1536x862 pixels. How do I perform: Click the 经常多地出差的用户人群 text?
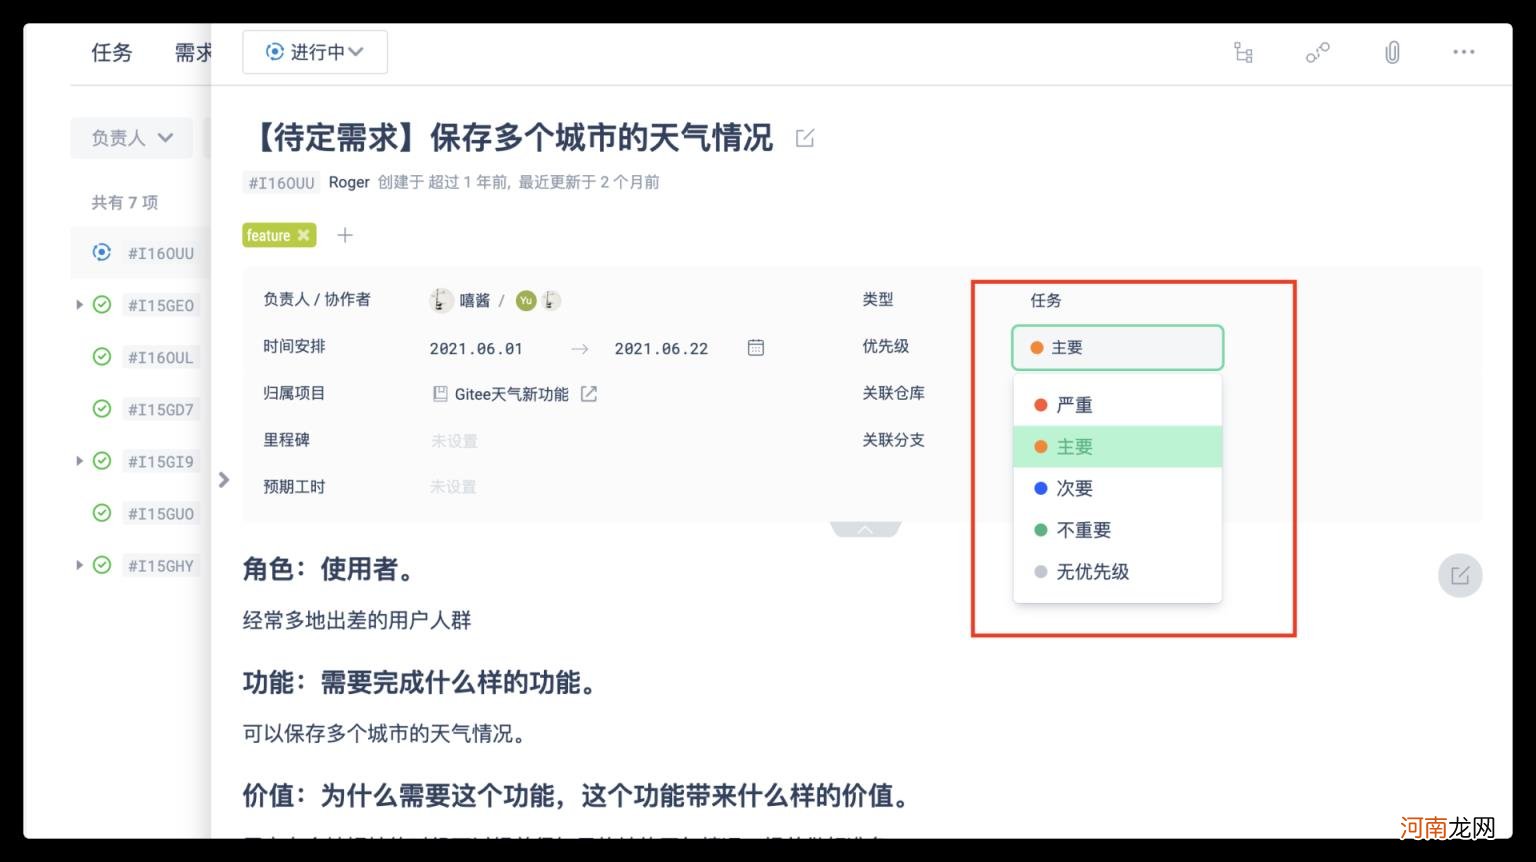coord(357,620)
